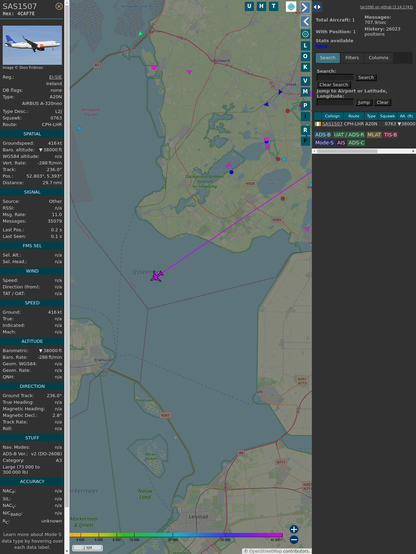Open the tar1090 on github link
Image resolution: width=416 pixels, height=554 pixels.
coord(386,7)
